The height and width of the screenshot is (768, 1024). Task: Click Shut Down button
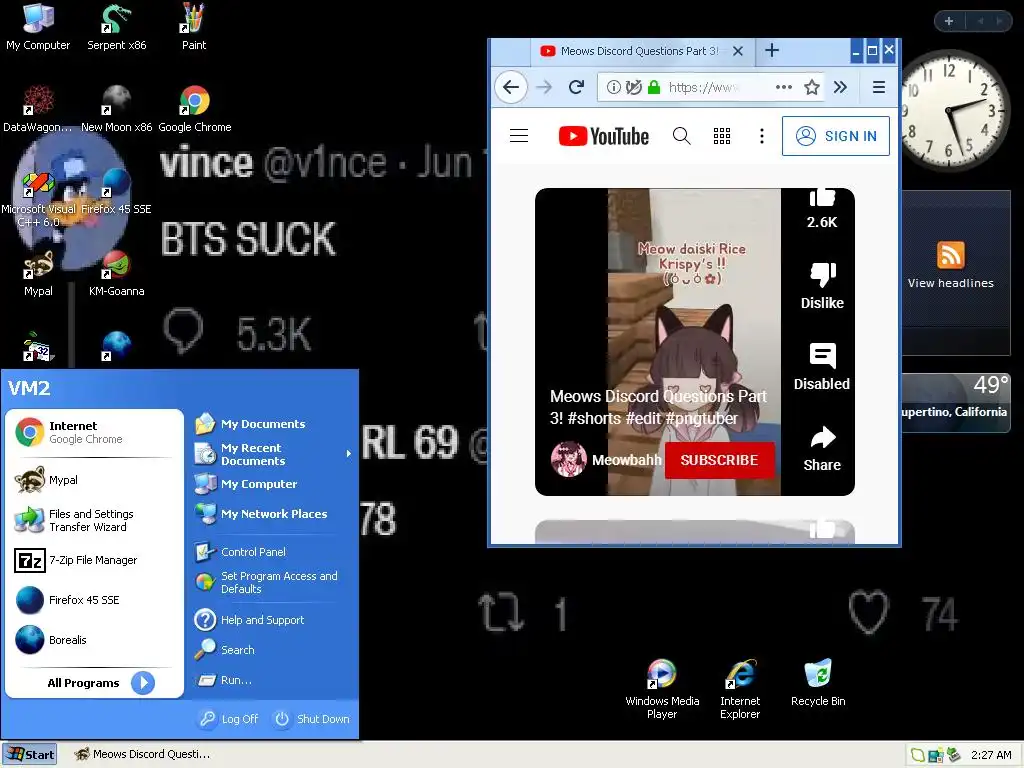tap(312, 718)
